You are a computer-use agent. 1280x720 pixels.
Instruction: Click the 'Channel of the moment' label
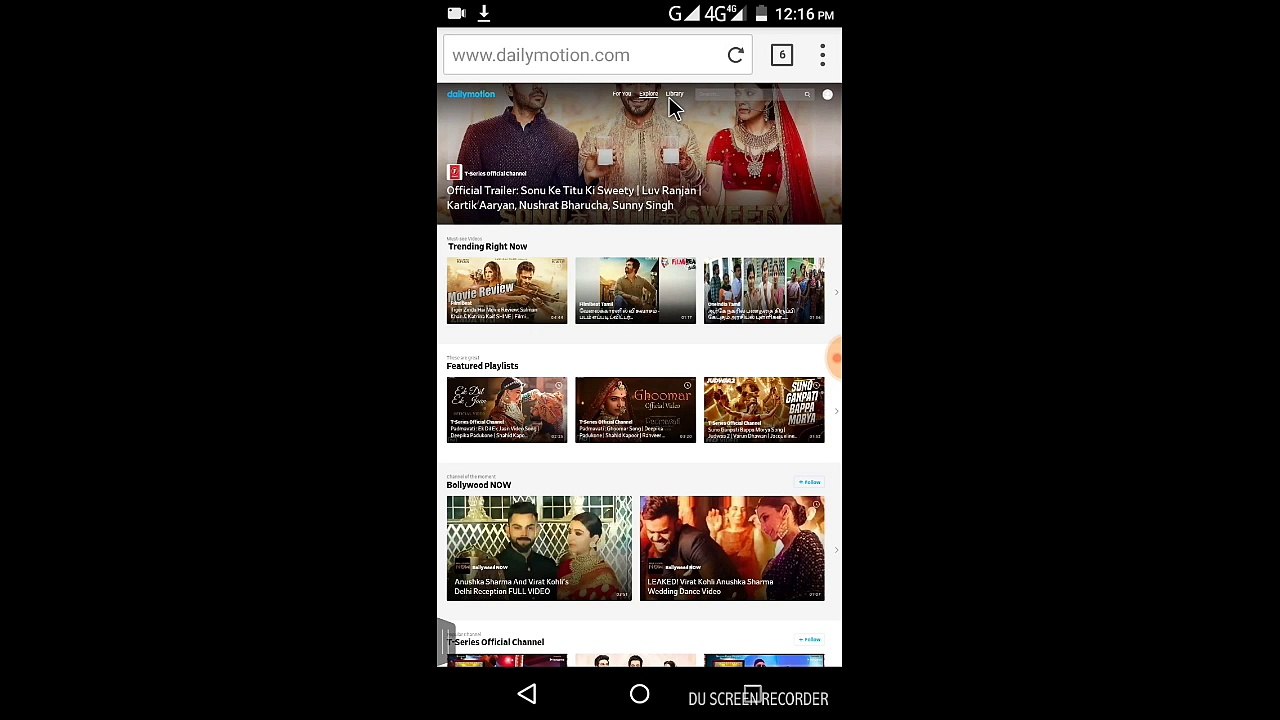(471, 476)
